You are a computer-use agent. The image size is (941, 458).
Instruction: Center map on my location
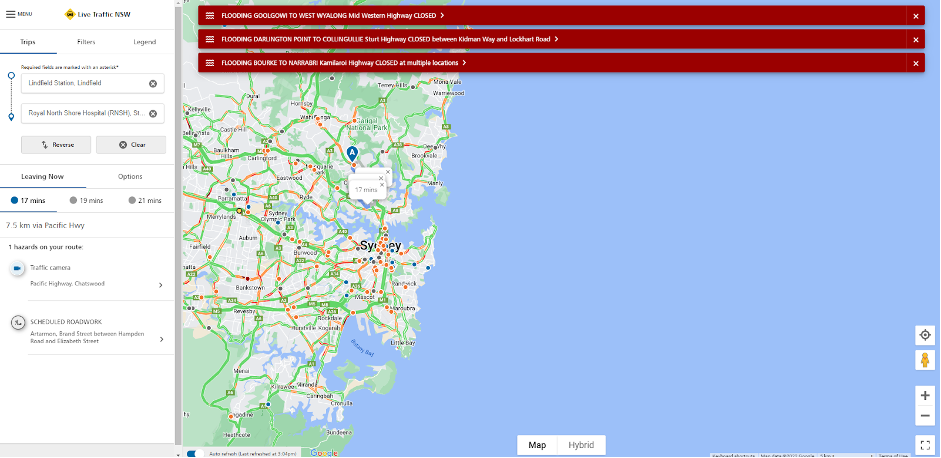(x=925, y=335)
